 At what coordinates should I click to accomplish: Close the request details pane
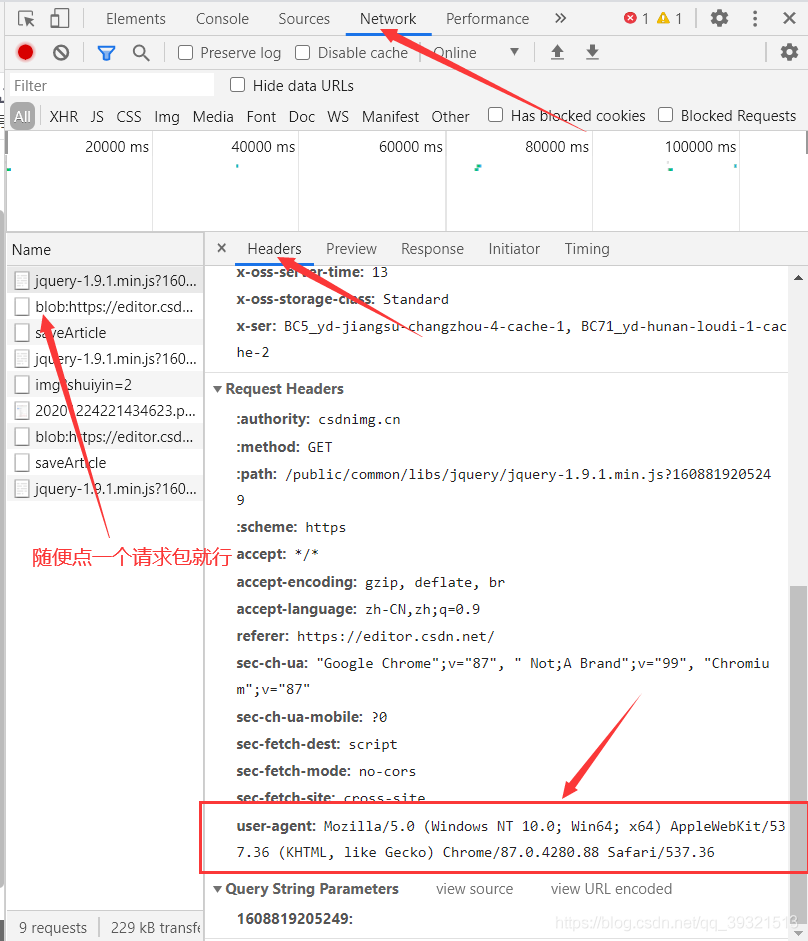coord(222,248)
